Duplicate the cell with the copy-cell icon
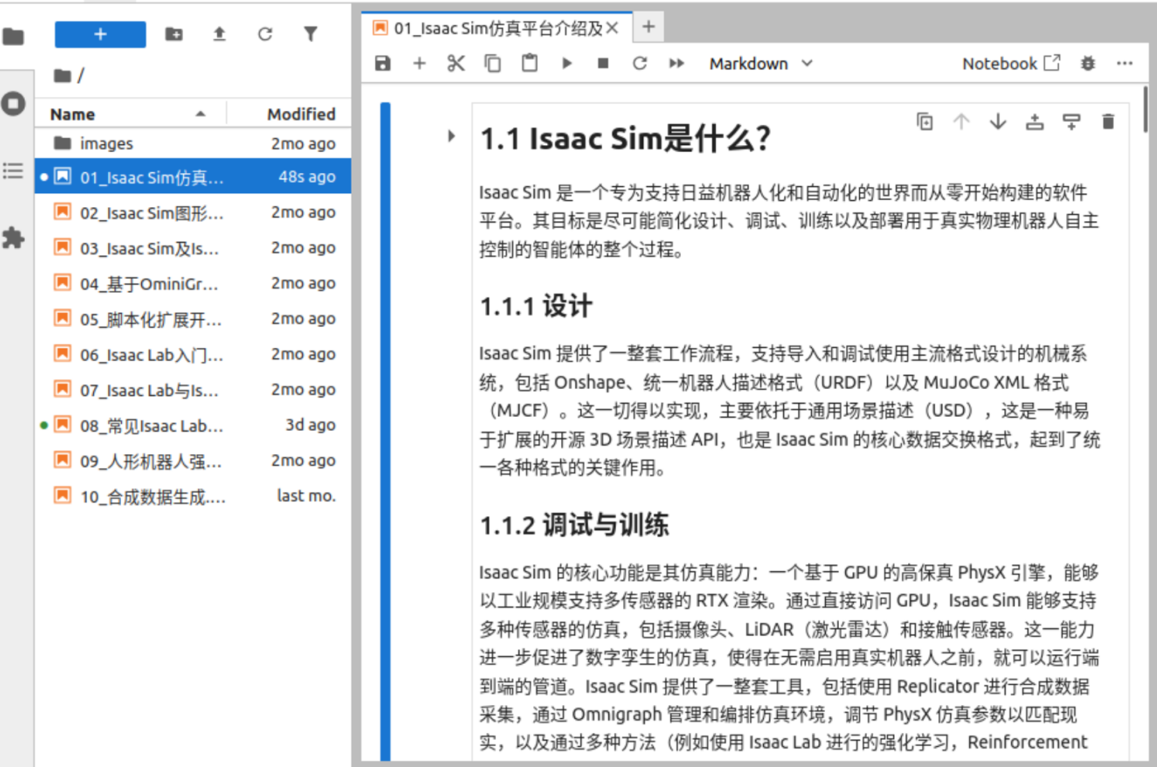Viewport: 1157px width, 769px height. [x=925, y=122]
